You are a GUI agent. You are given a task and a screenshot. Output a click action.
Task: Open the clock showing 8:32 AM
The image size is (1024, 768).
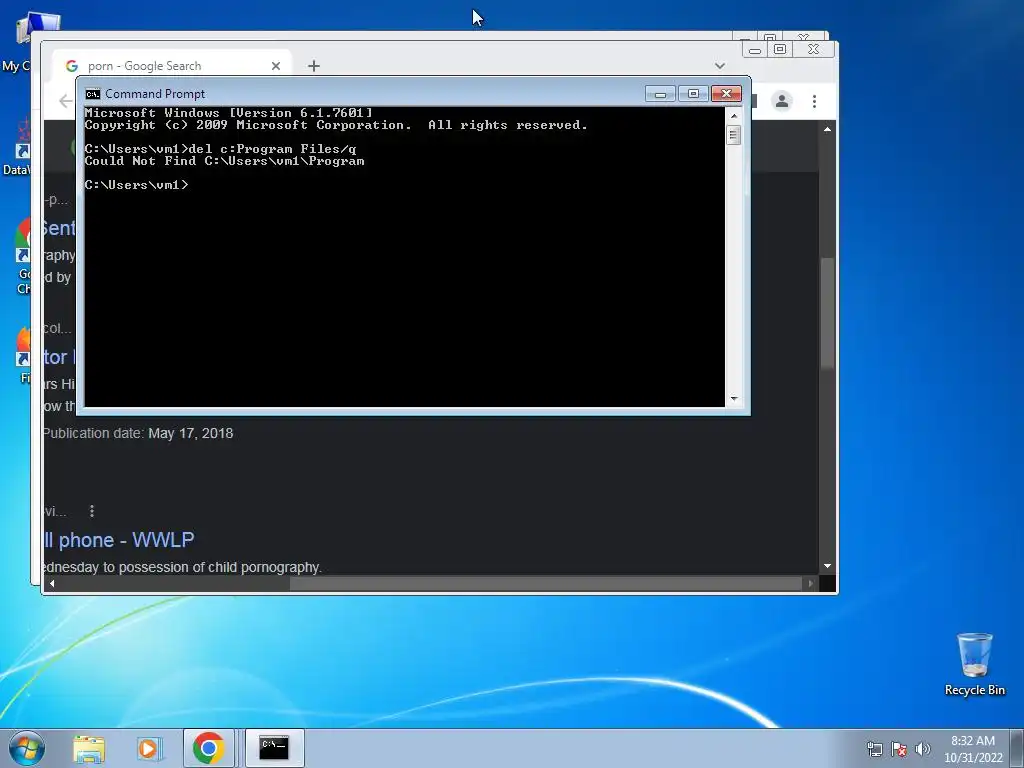click(973, 749)
